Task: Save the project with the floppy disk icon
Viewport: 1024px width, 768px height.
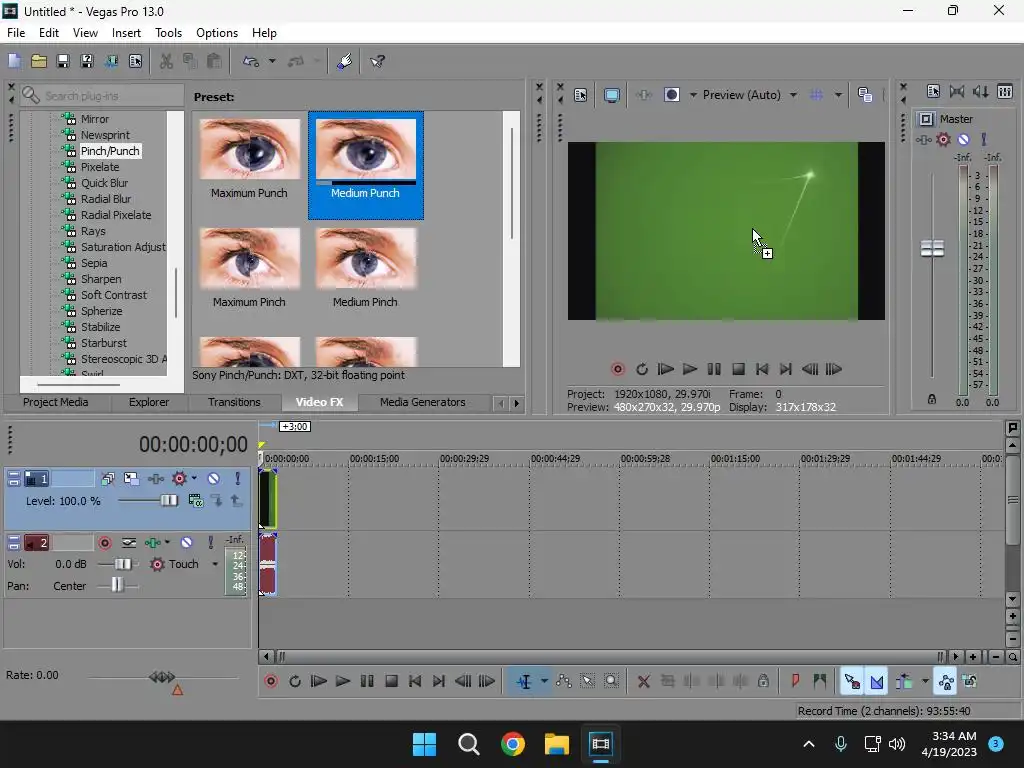Action: [x=63, y=61]
